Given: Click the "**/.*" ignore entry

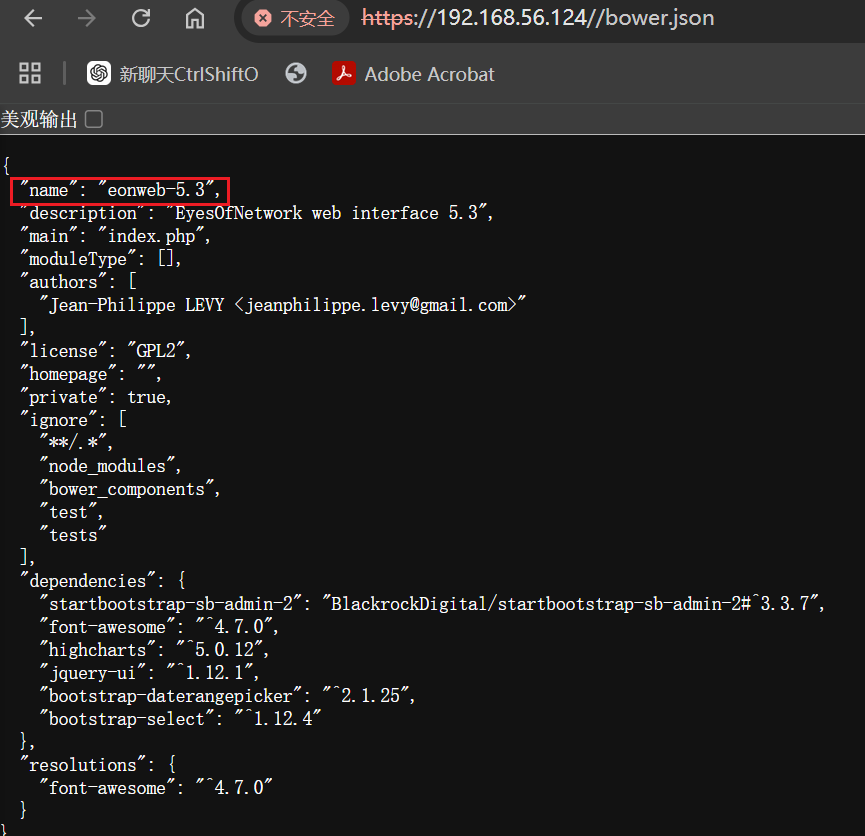Looking at the screenshot, I should coord(76,443).
